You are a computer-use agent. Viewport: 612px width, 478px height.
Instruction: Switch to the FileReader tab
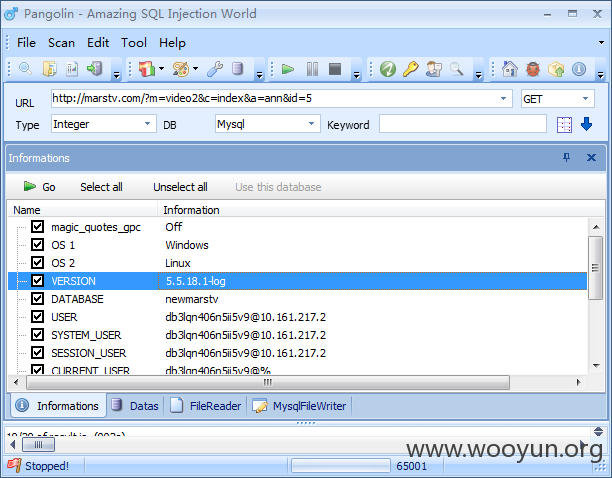pyautogui.click(x=206, y=406)
